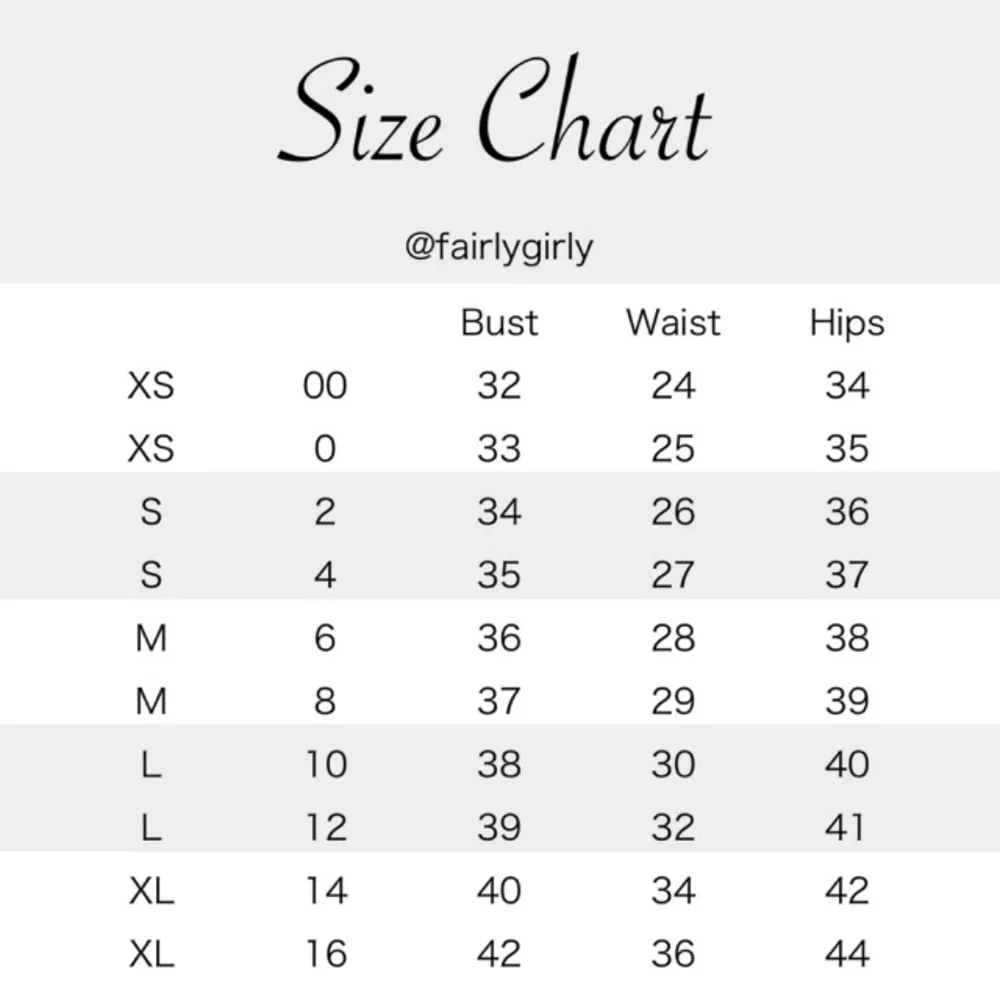Click the XS label in size 0 row
The height and width of the screenshot is (1000, 1000).
(x=151, y=449)
